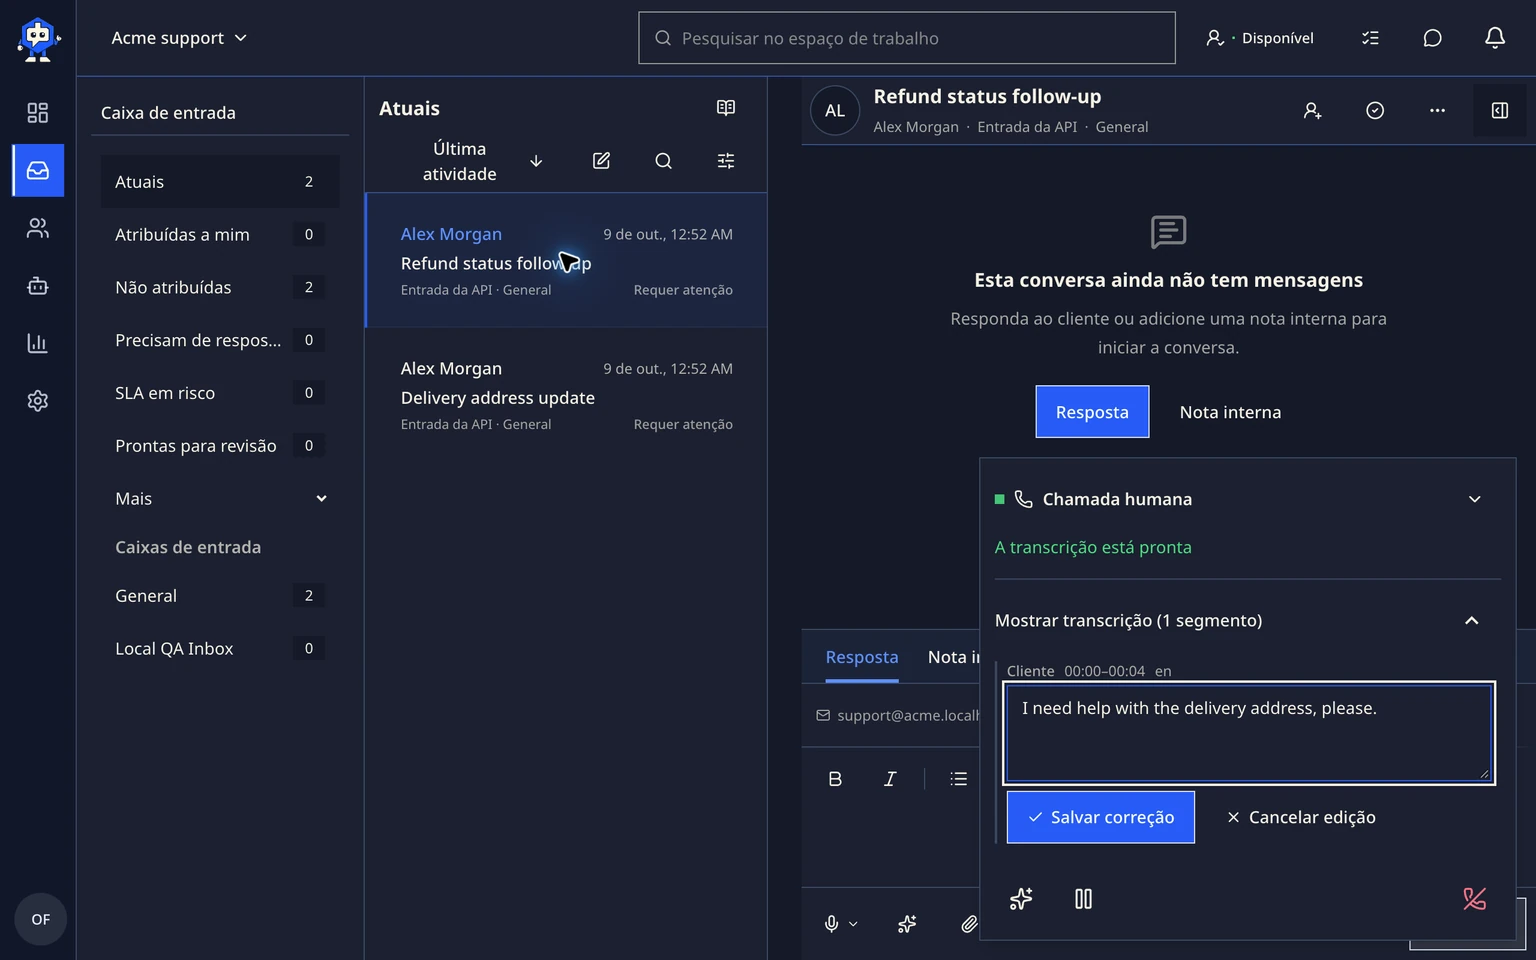Open the contacts icon in left rail
1536x960 pixels.
pyautogui.click(x=38, y=228)
